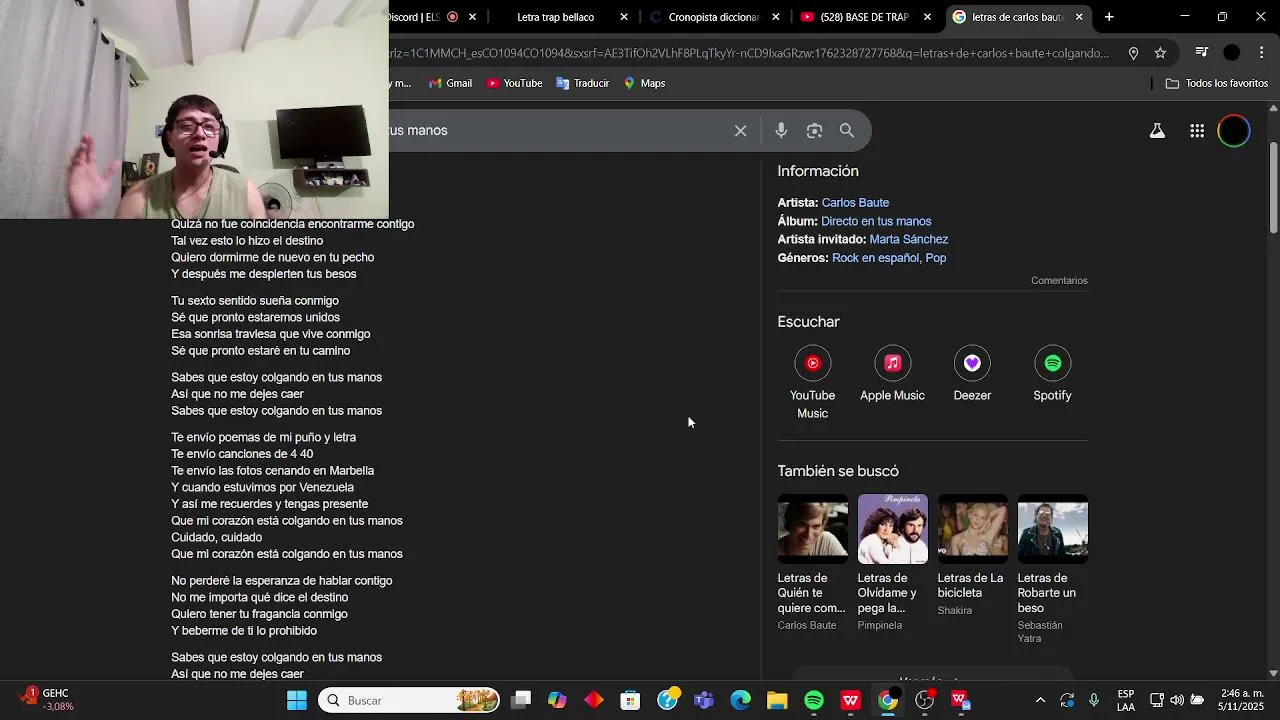Image resolution: width=1280 pixels, height=720 pixels.
Task: Click lyric line "Te envío canciones de 4 40"
Action: (x=242, y=454)
